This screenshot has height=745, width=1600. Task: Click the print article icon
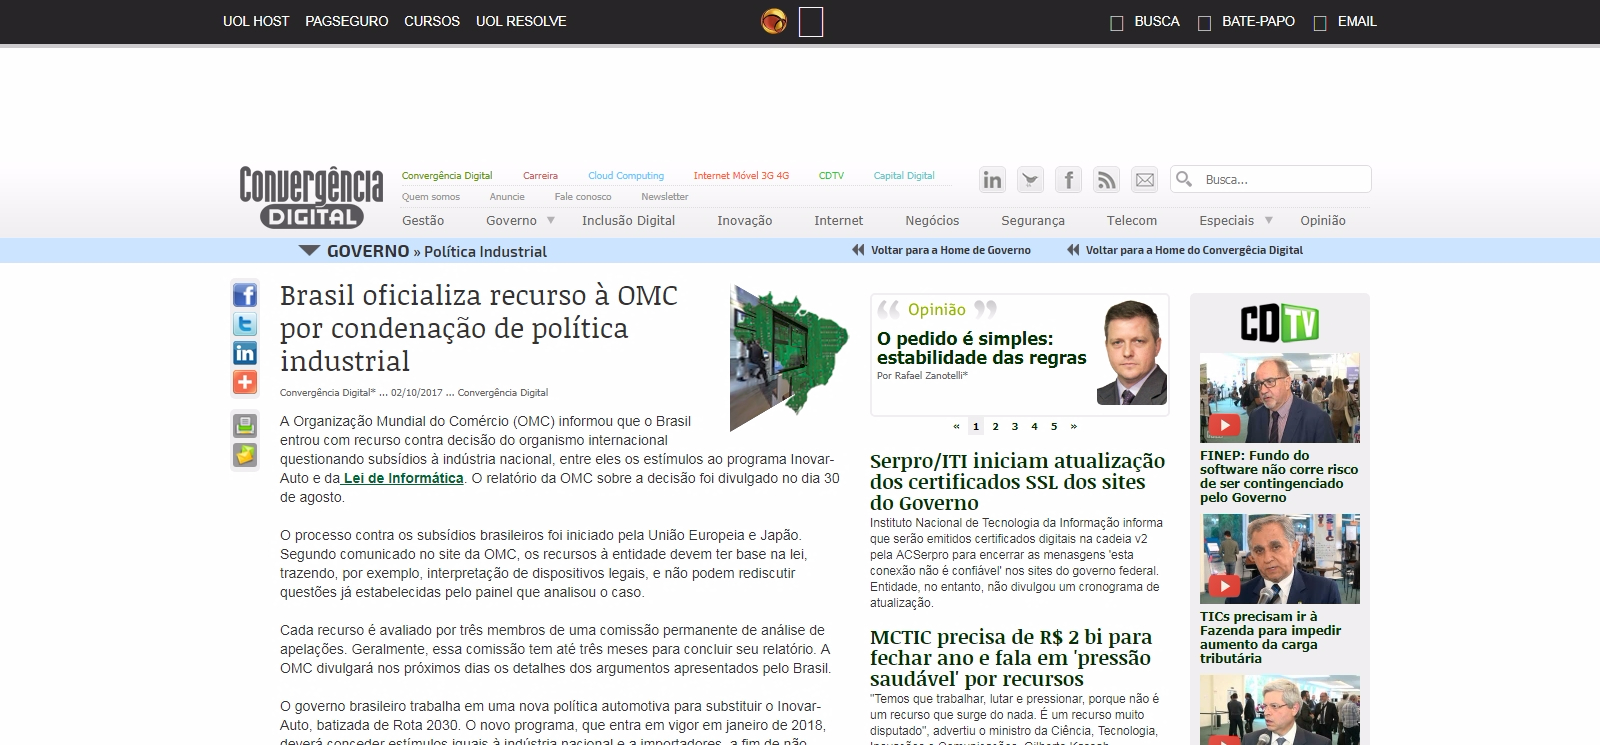click(245, 425)
